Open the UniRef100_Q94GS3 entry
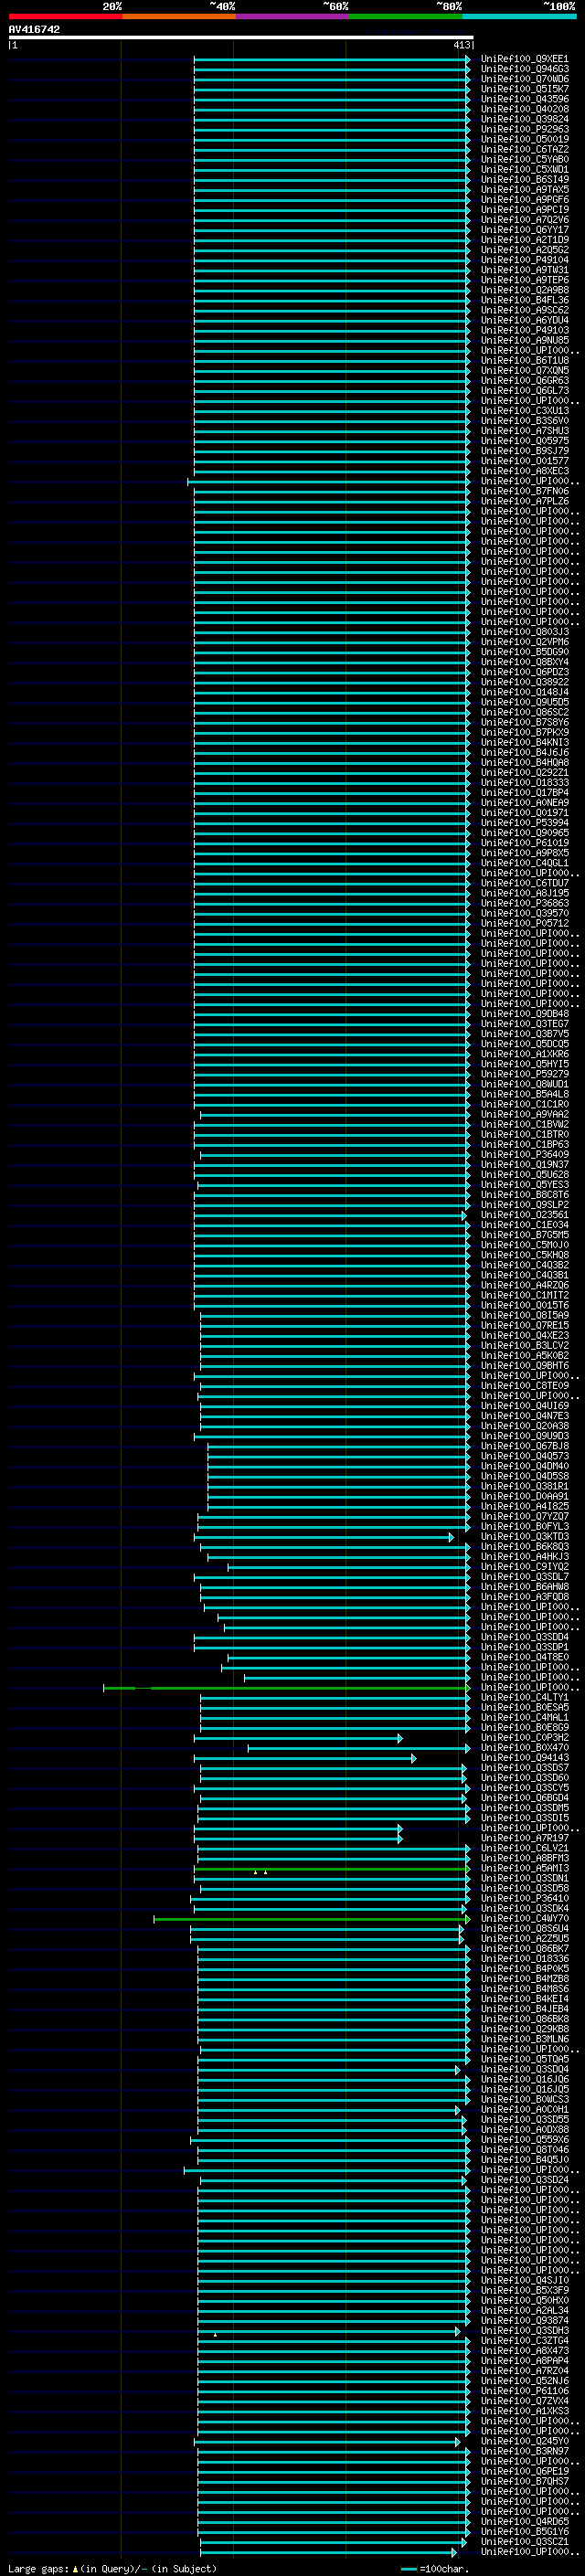This screenshot has height=2576, width=585. tap(524, 69)
